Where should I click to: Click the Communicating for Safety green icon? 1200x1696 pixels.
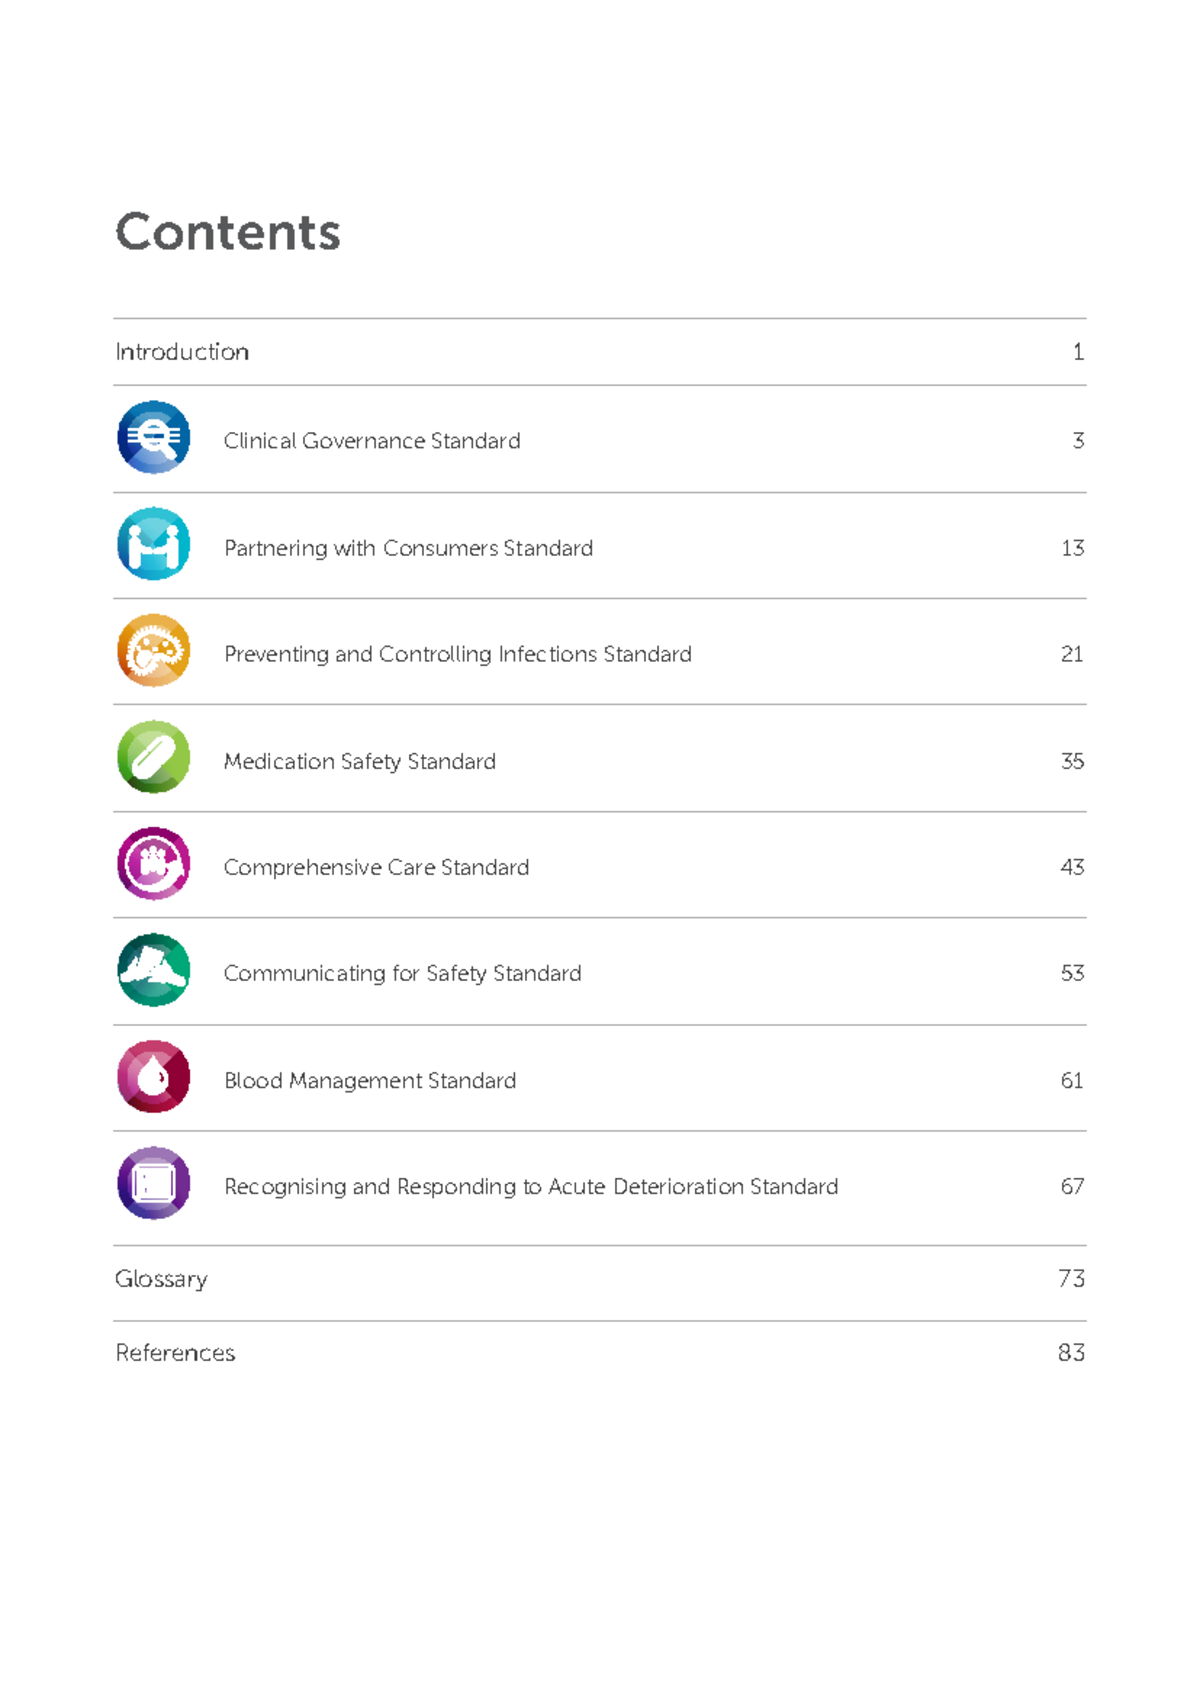[154, 970]
